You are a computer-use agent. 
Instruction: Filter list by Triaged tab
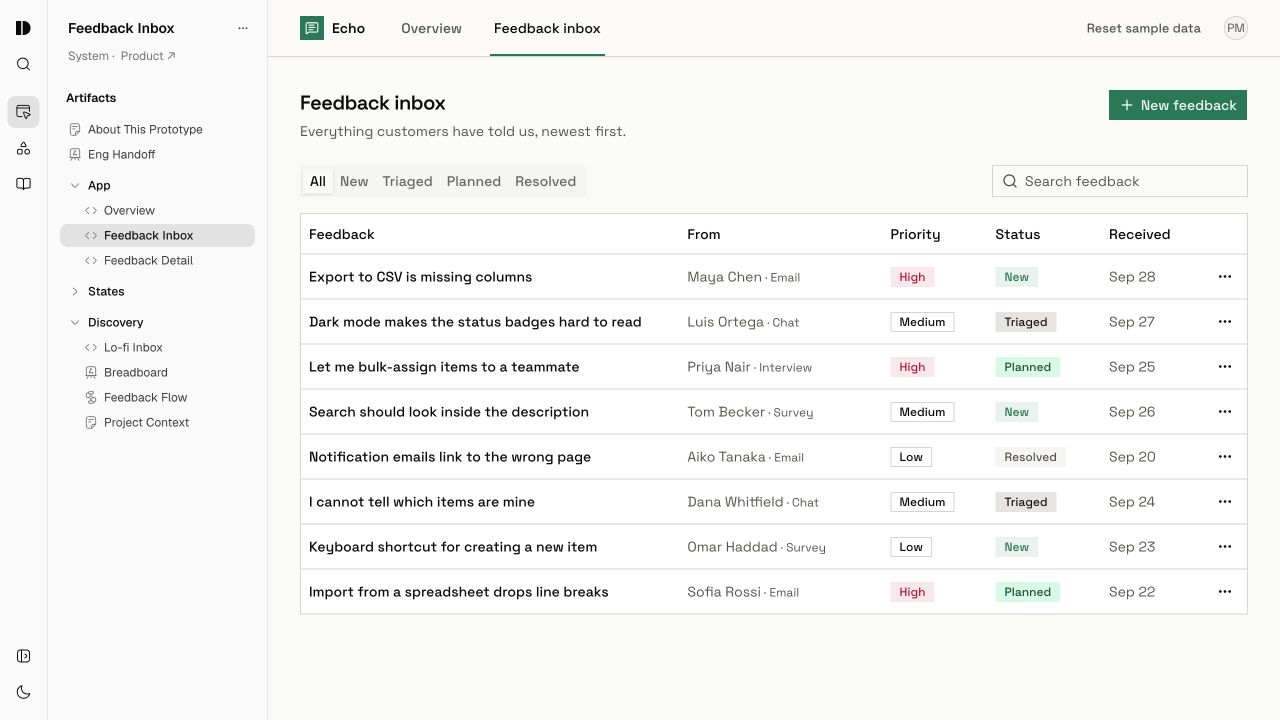coord(407,181)
